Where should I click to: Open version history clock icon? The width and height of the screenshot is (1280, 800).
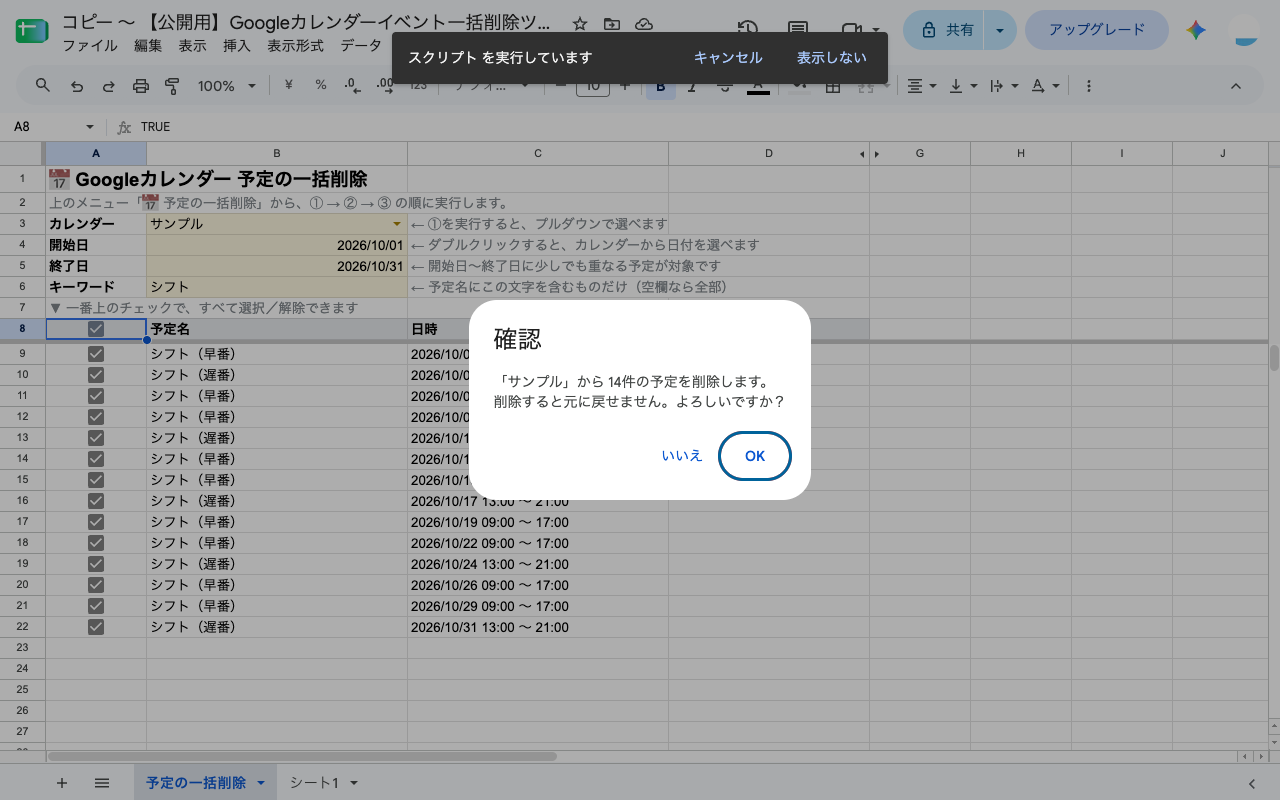coord(747,30)
